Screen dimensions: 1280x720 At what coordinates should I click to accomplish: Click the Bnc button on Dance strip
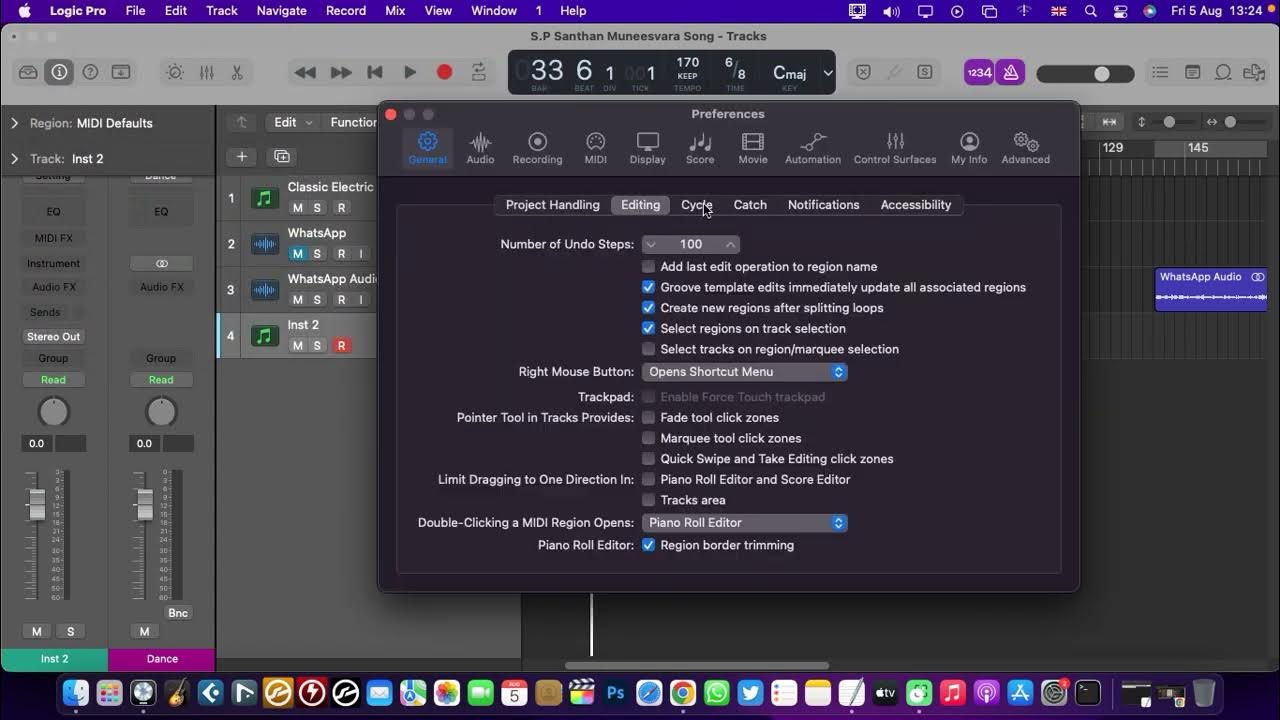click(x=177, y=613)
